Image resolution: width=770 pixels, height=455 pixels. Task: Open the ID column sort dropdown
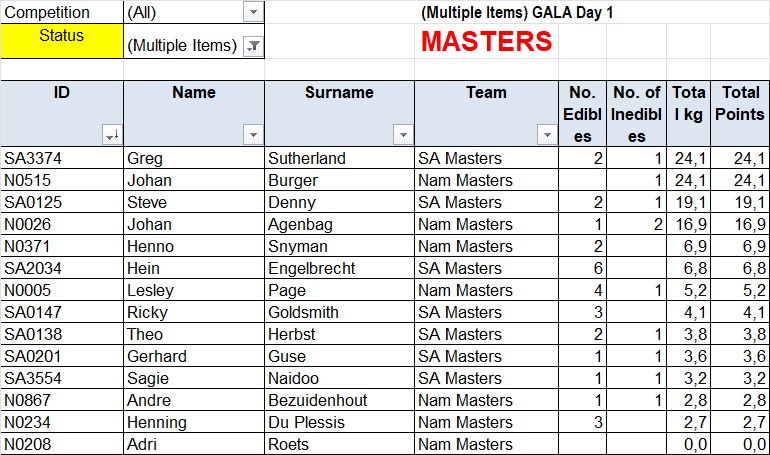112,134
